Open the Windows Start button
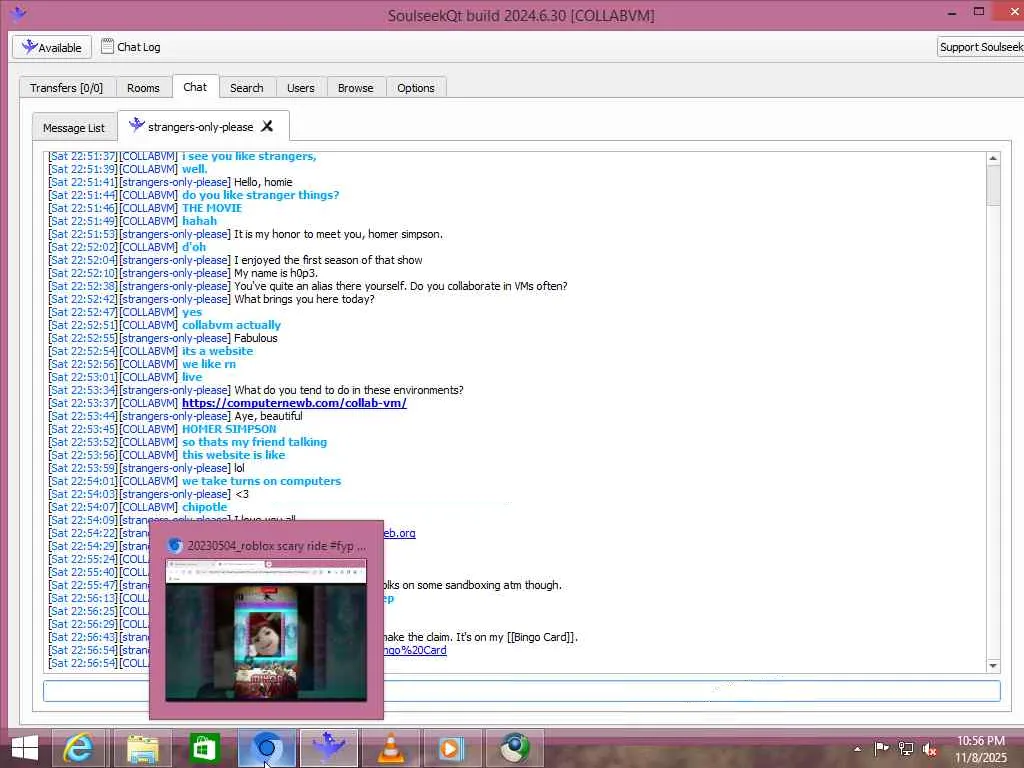The image size is (1024, 768). (25, 748)
